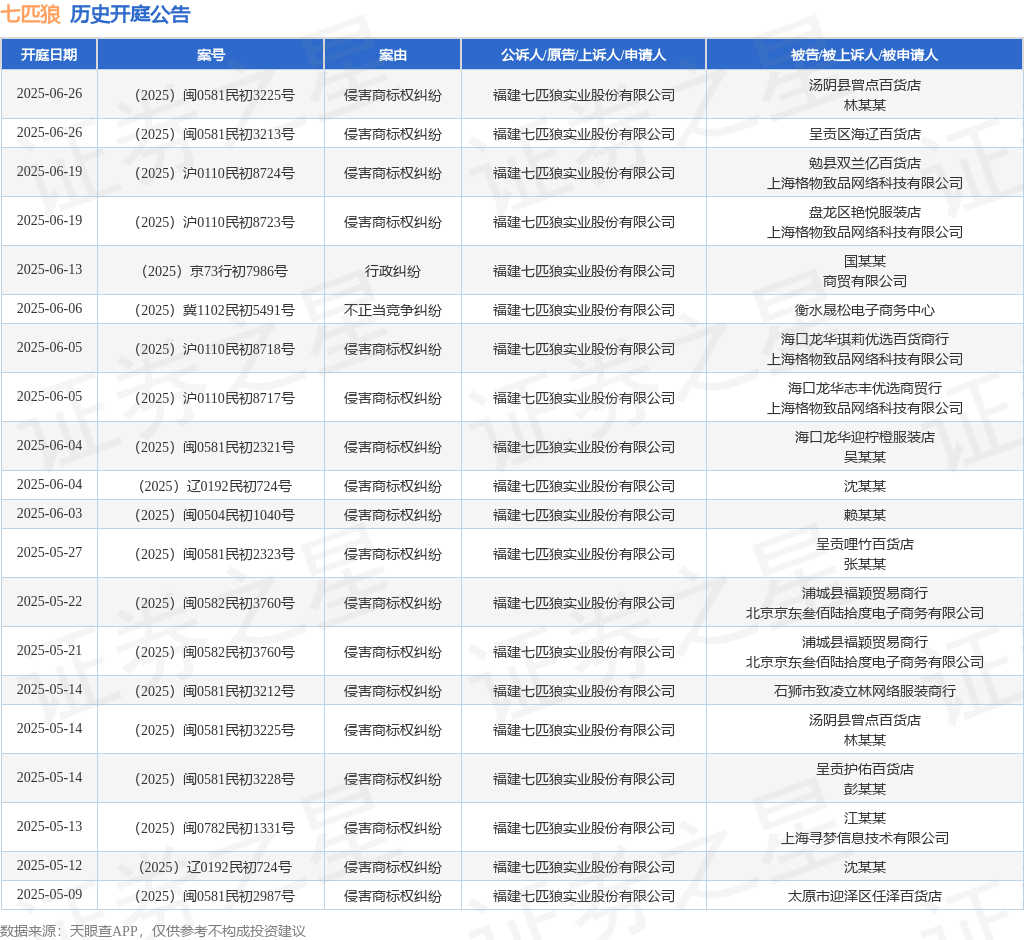Screen dimensions: 1024x940
Task: Click date 2025-06-26 in the 3213号 row
Action: pos(50,132)
